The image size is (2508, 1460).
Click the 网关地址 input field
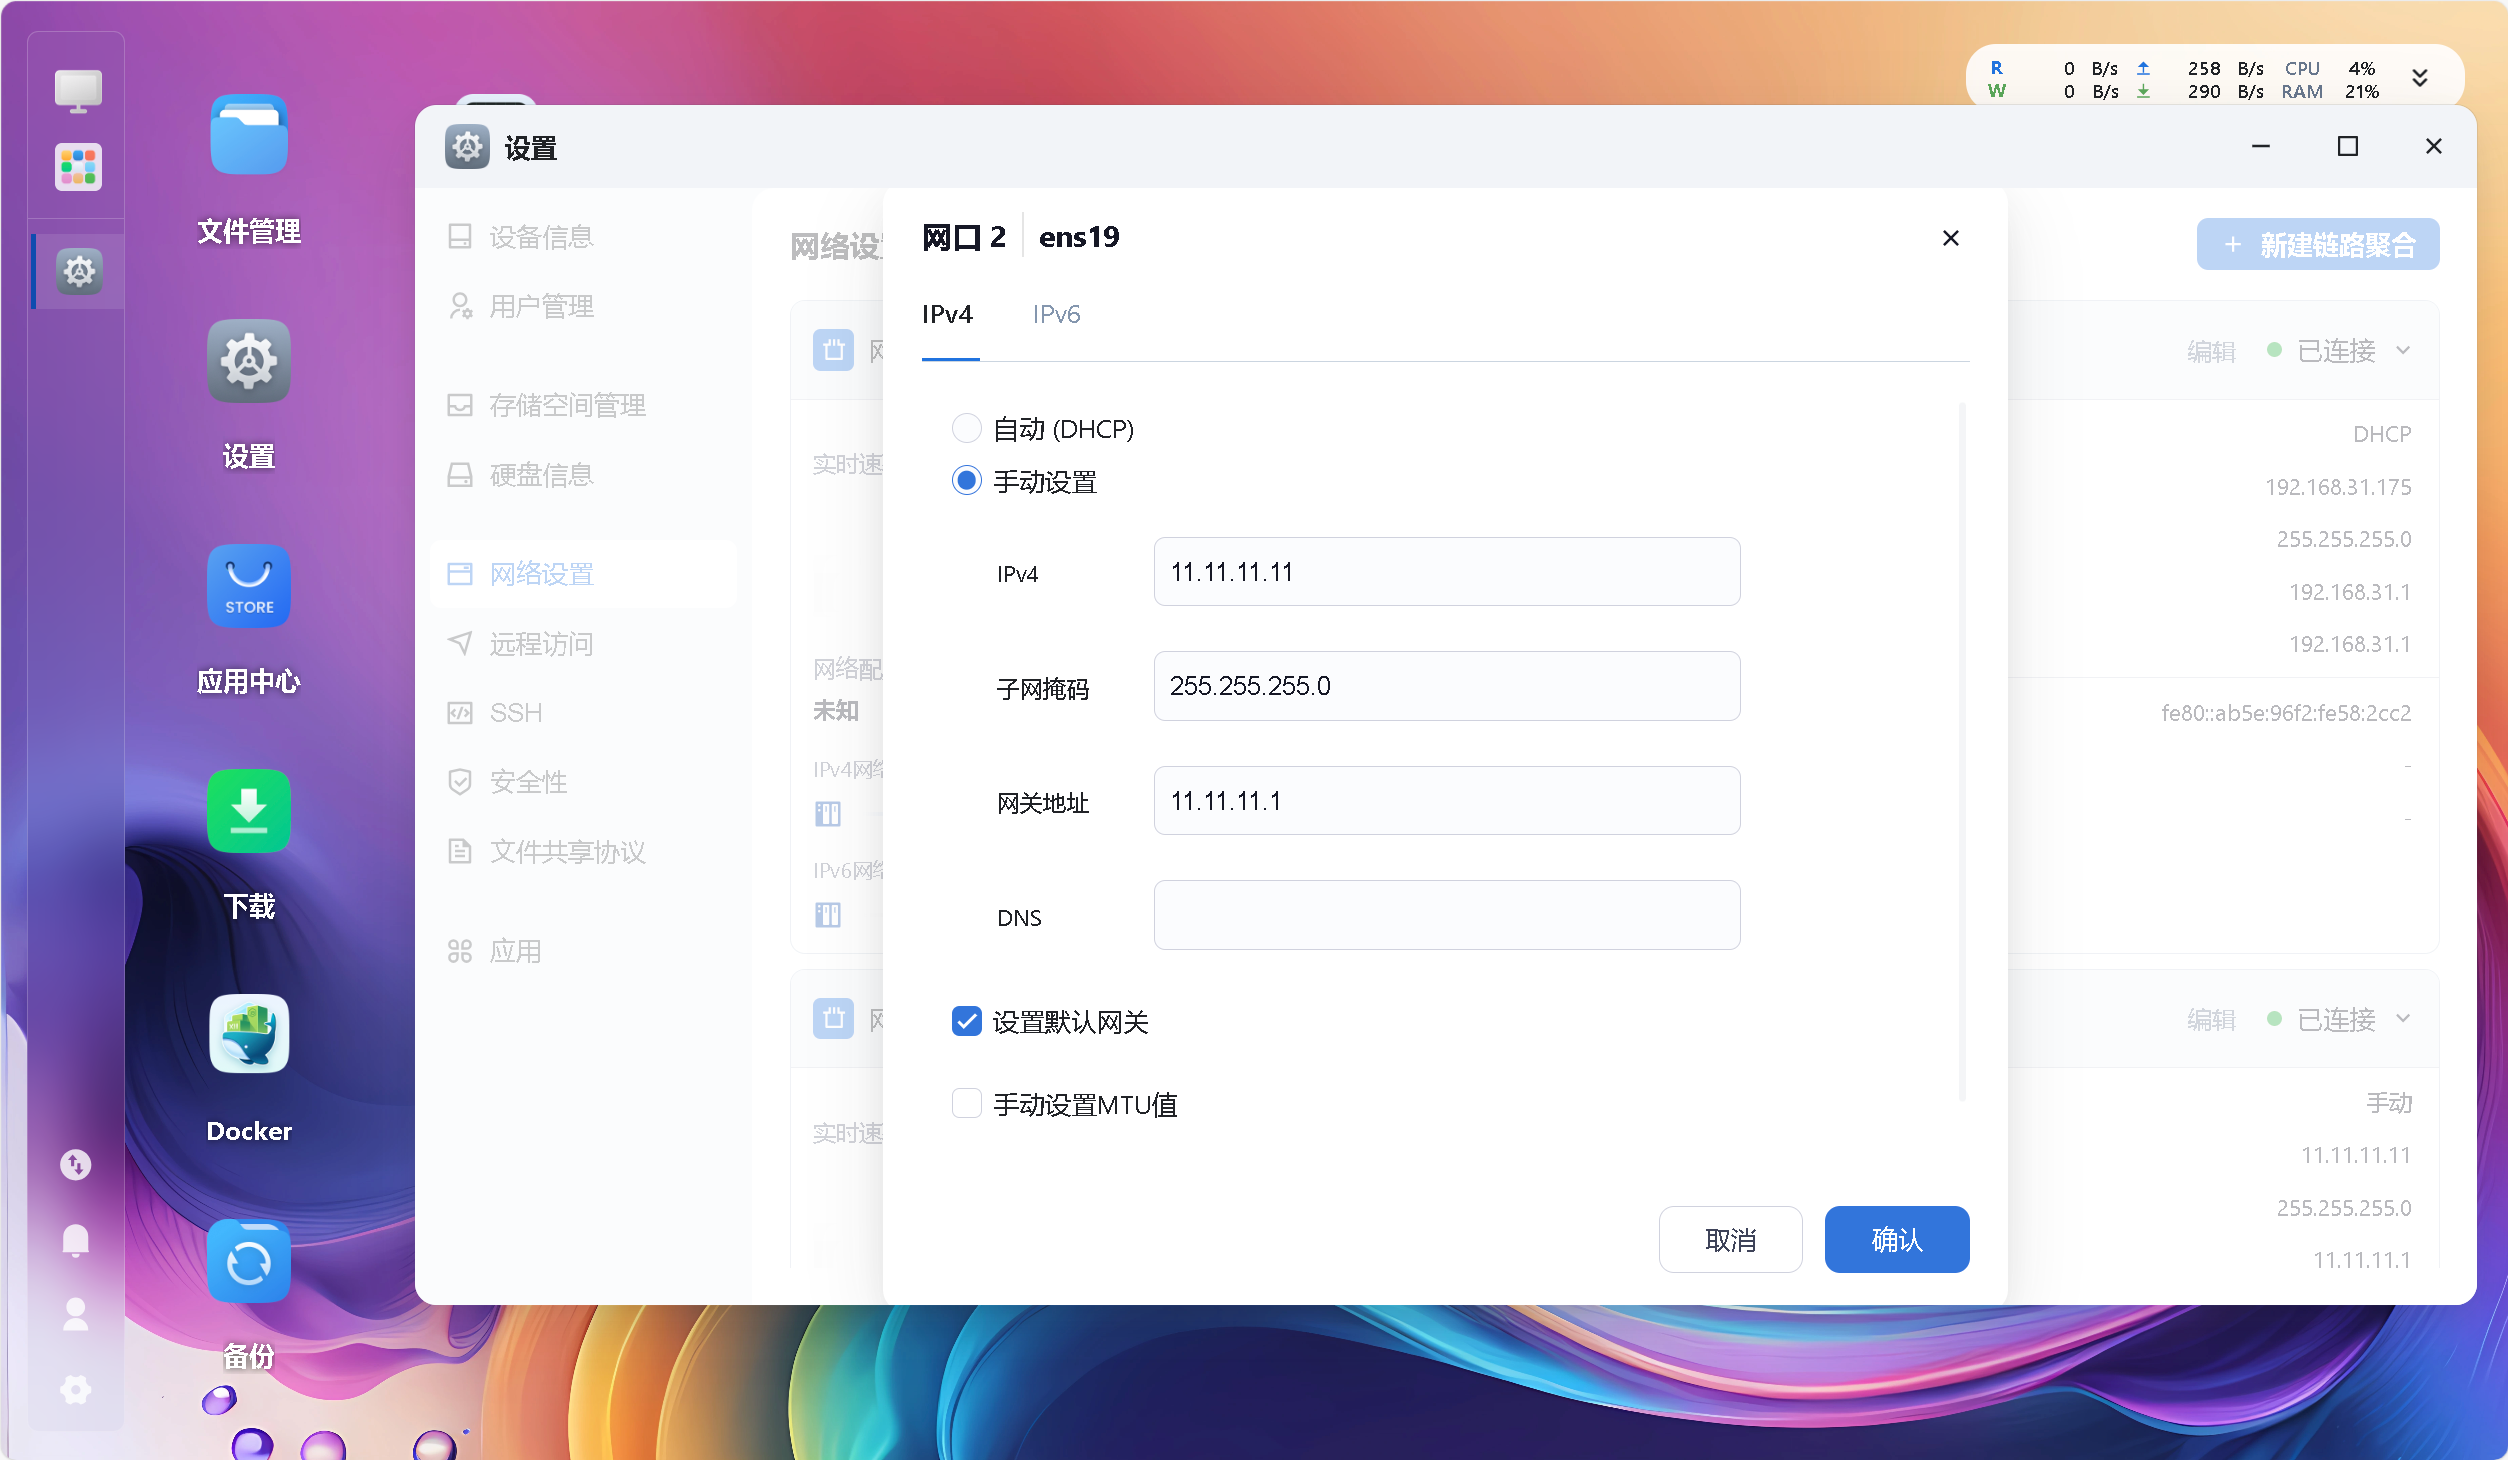[x=1447, y=800]
